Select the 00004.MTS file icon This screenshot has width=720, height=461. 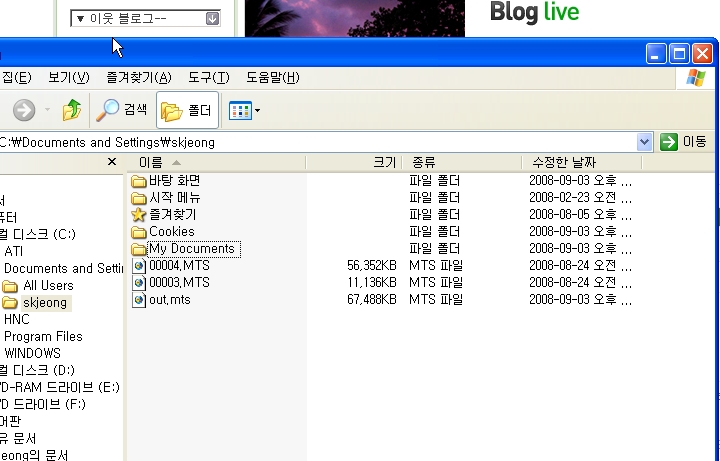[x=139, y=265]
